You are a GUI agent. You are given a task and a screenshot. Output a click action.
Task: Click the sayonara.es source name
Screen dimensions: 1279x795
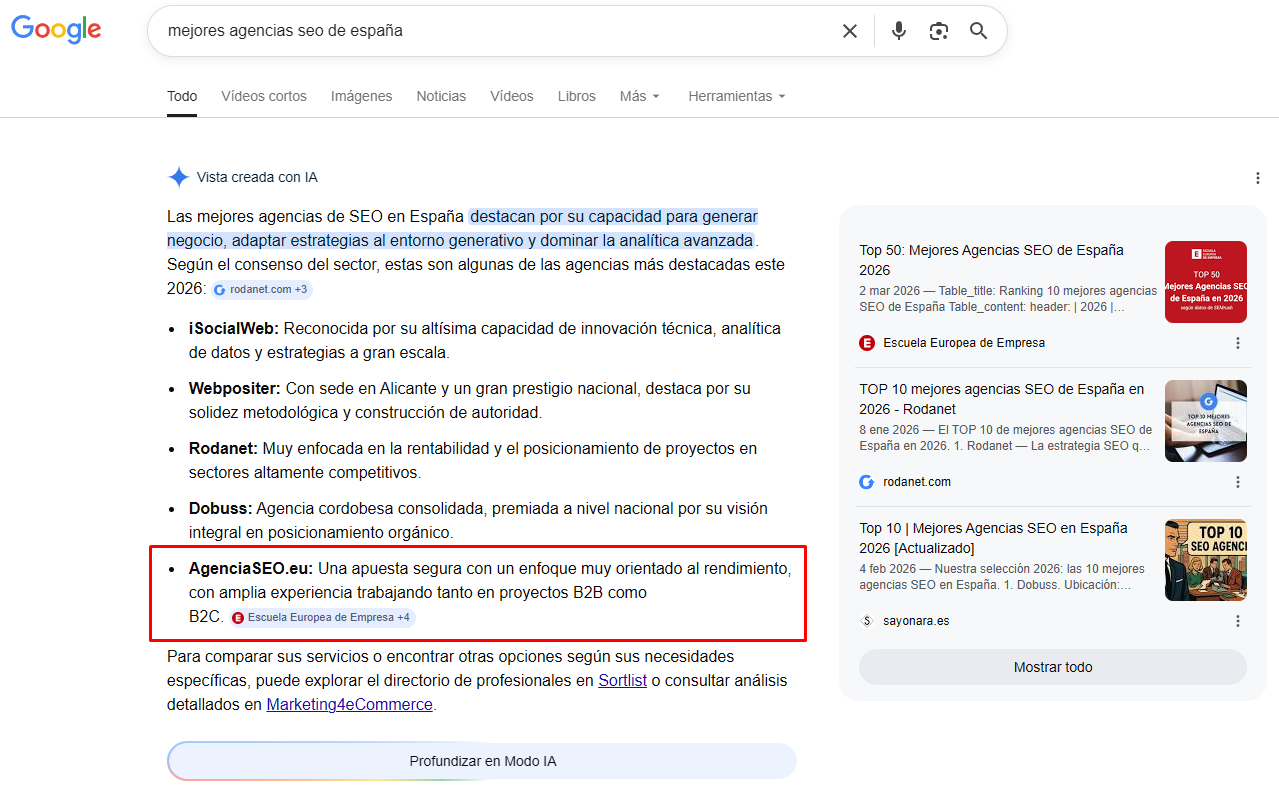[x=916, y=621]
